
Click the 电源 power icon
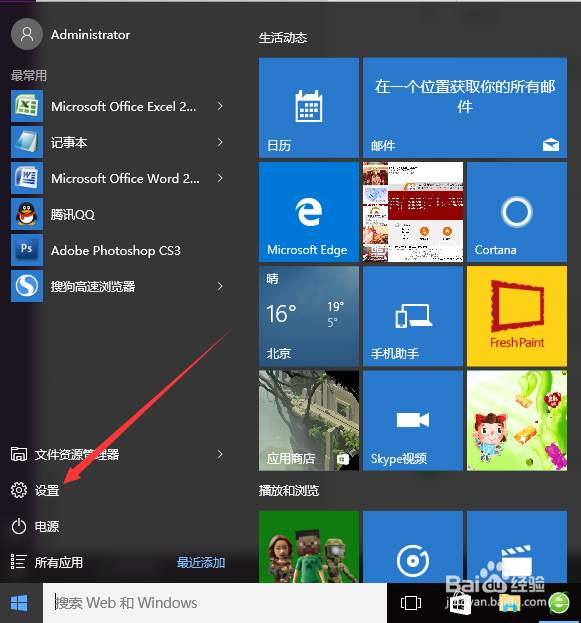(x=19, y=526)
